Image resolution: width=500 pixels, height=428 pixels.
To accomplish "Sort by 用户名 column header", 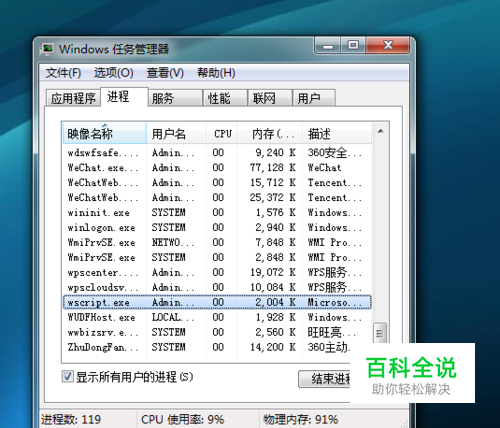I will 176,134.
